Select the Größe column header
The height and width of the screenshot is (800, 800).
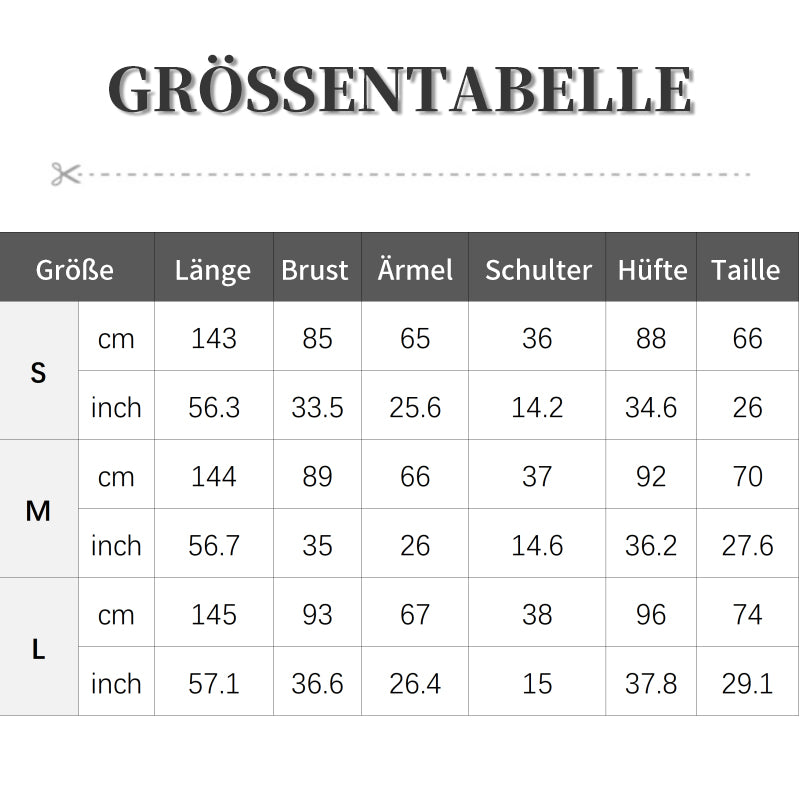(x=75, y=269)
